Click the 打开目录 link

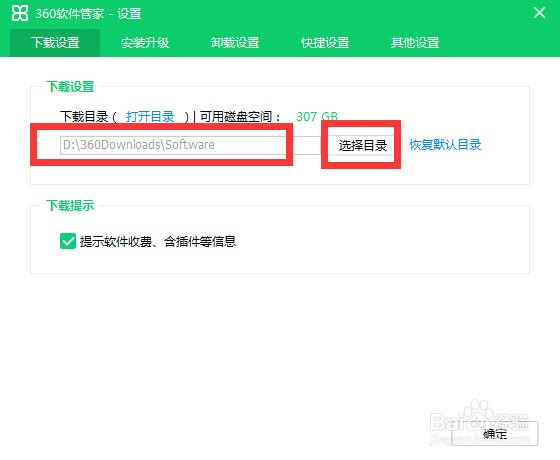(150, 116)
